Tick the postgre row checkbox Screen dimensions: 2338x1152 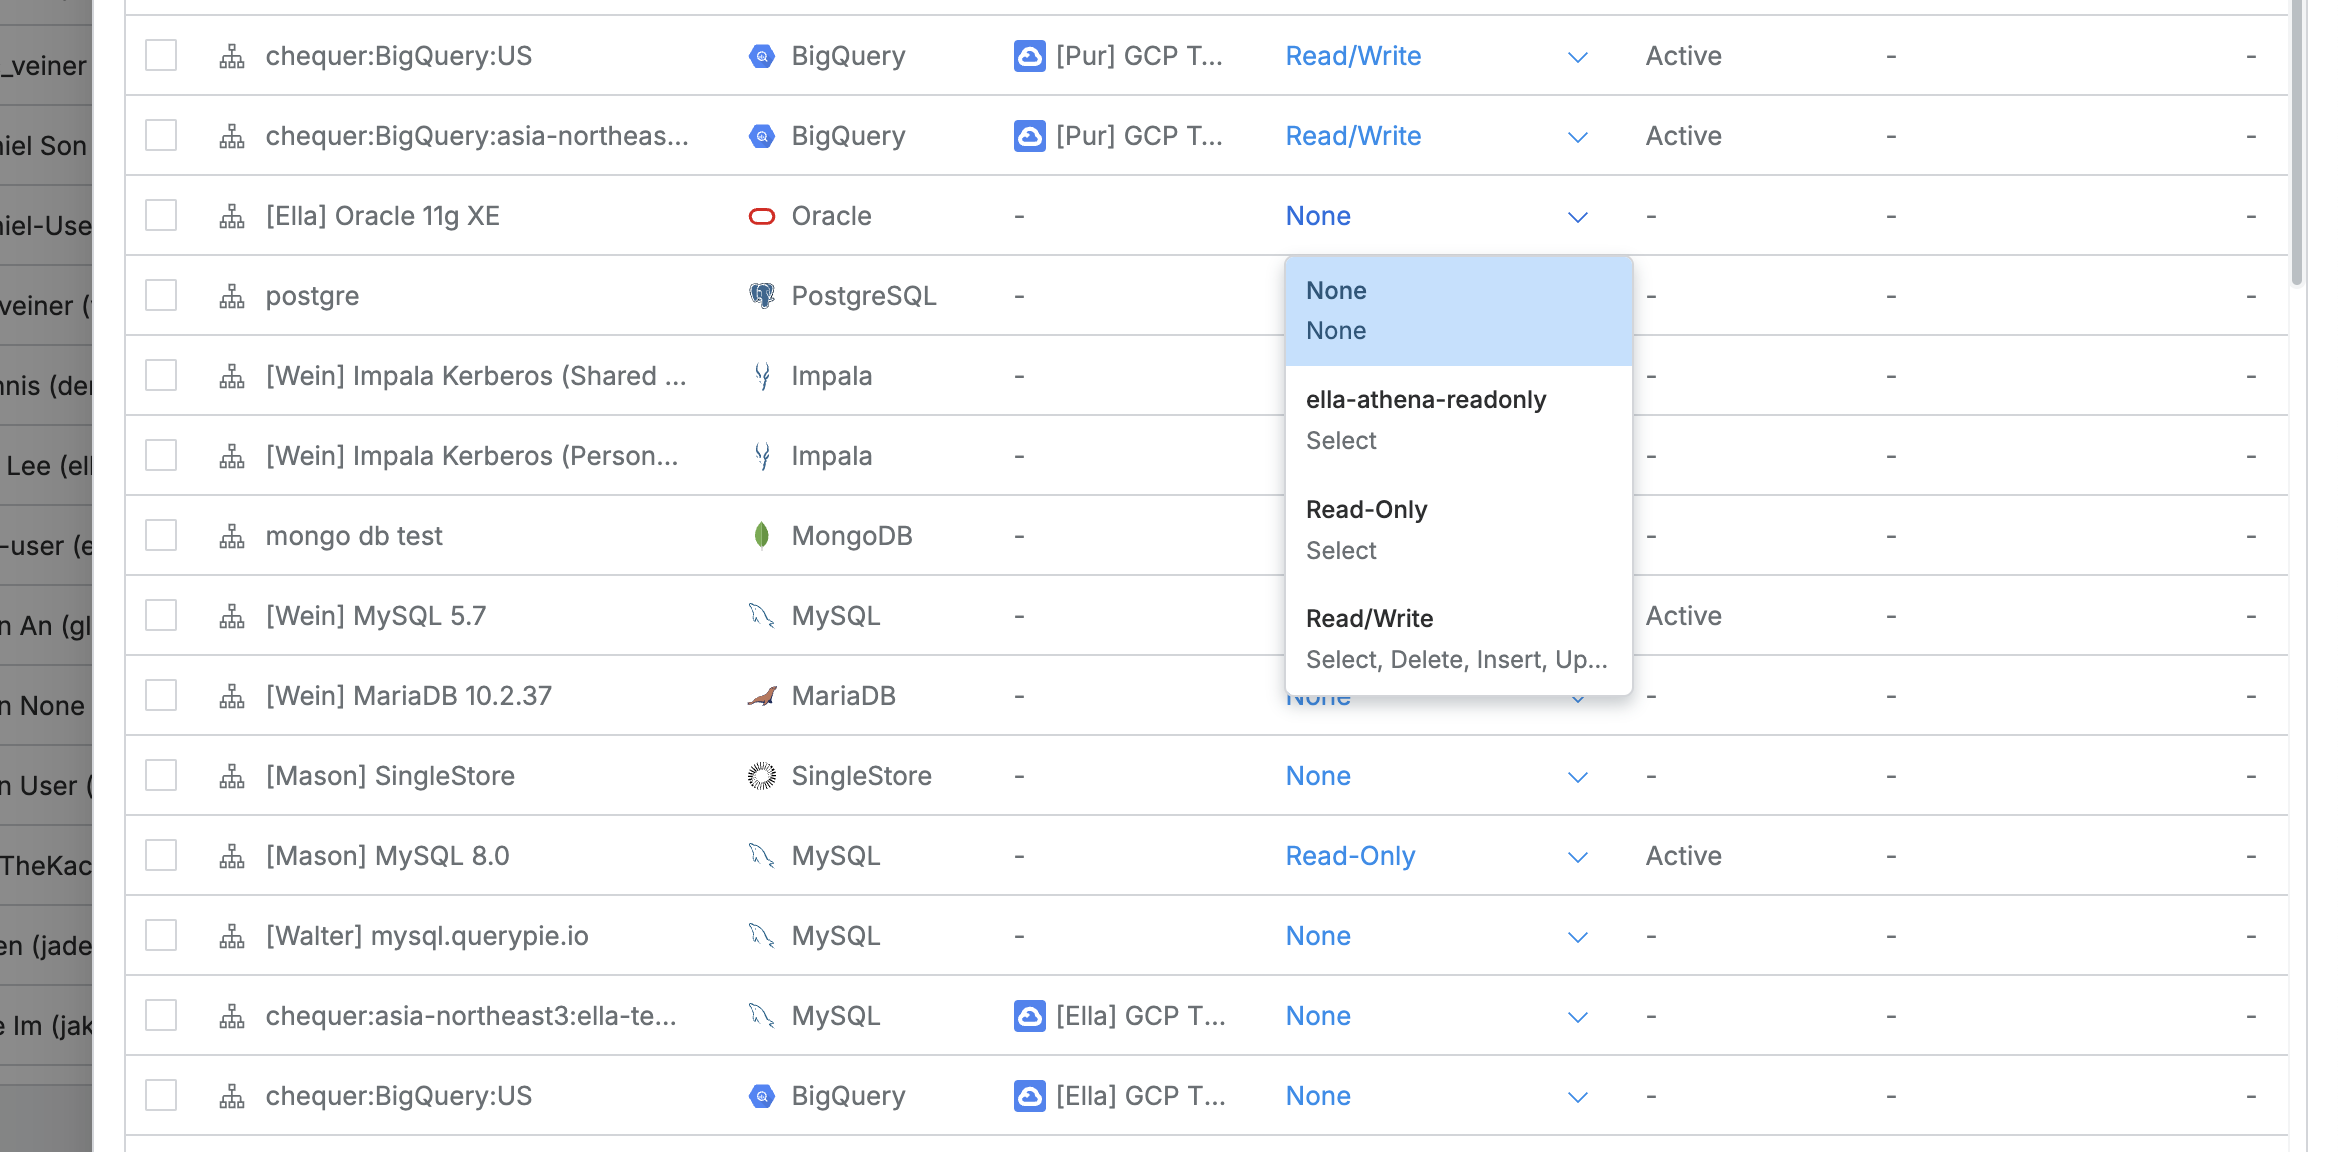click(161, 295)
